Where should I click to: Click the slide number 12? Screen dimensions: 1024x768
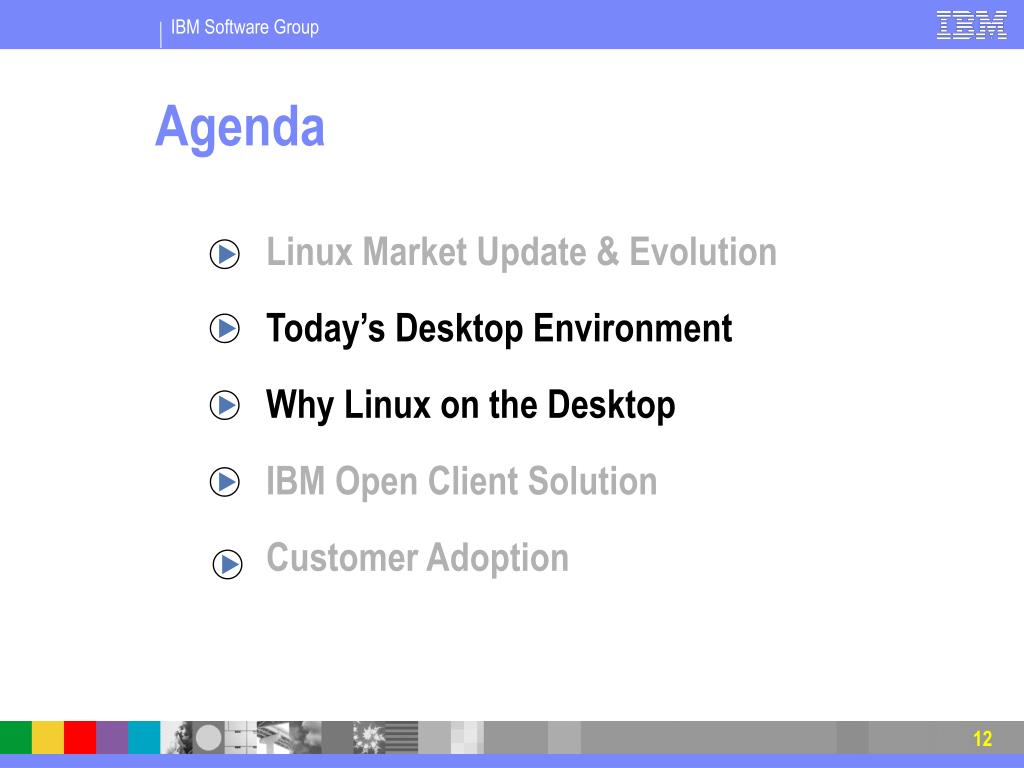(982, 739)
